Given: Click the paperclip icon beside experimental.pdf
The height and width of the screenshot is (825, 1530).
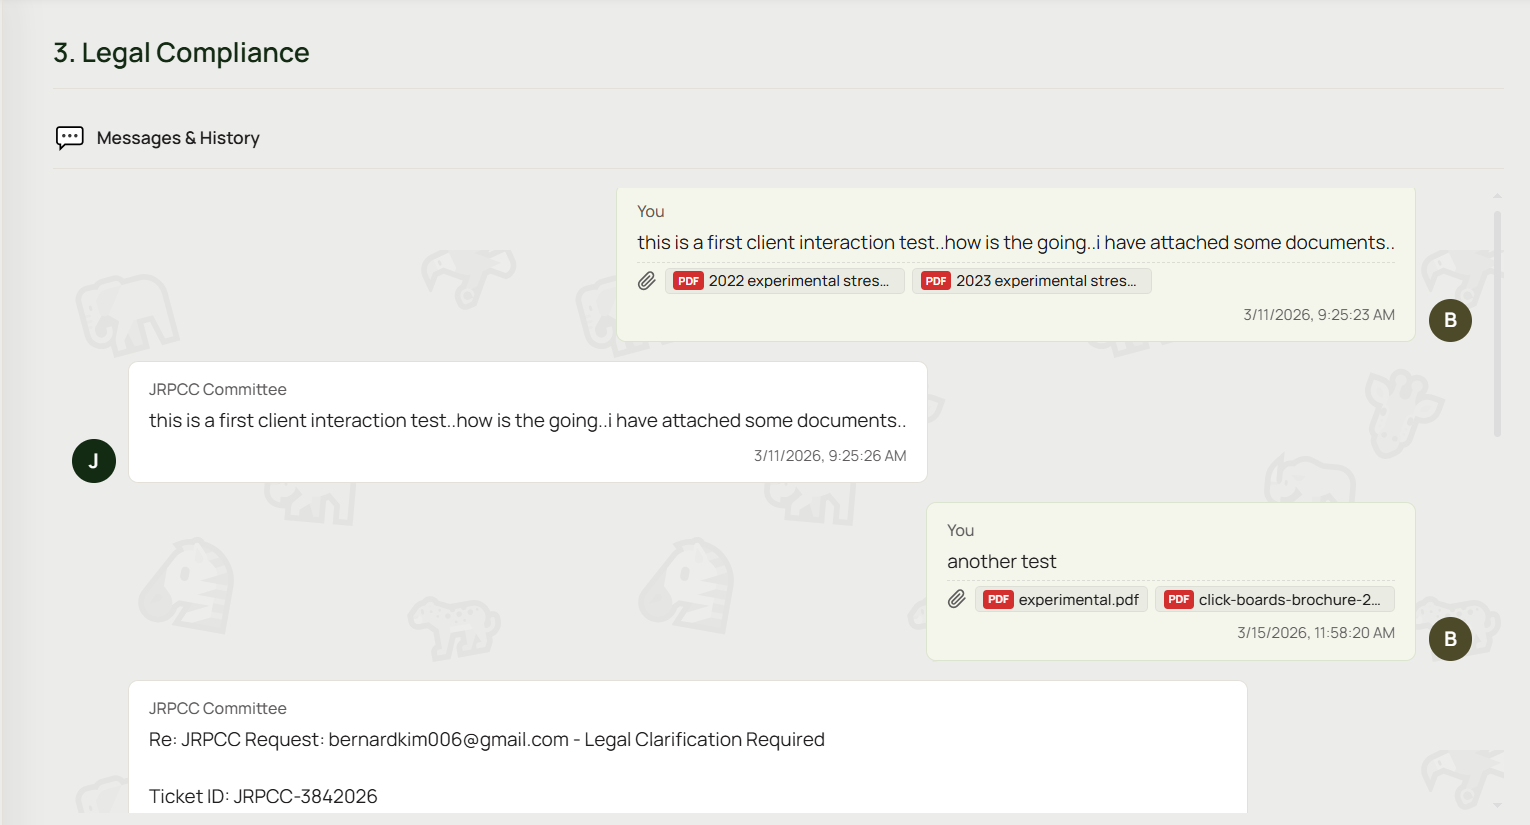Looking at the screenshot, I should [956, 599].
